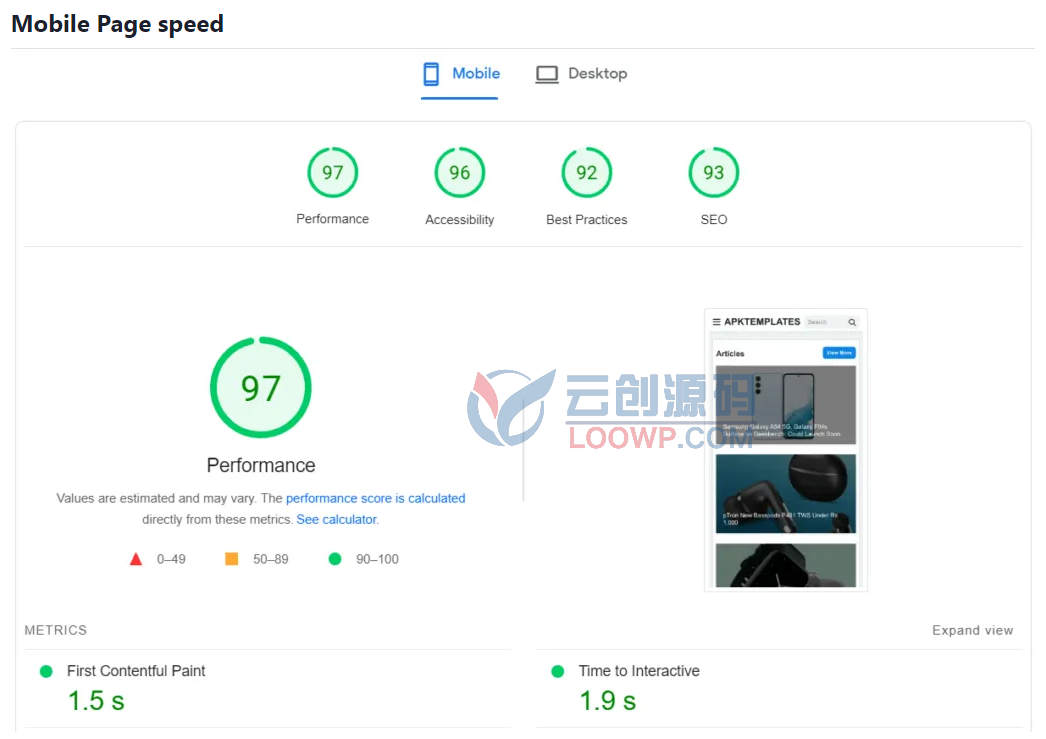Click the hamburger menu in preview screenshot

coord(716,322)
